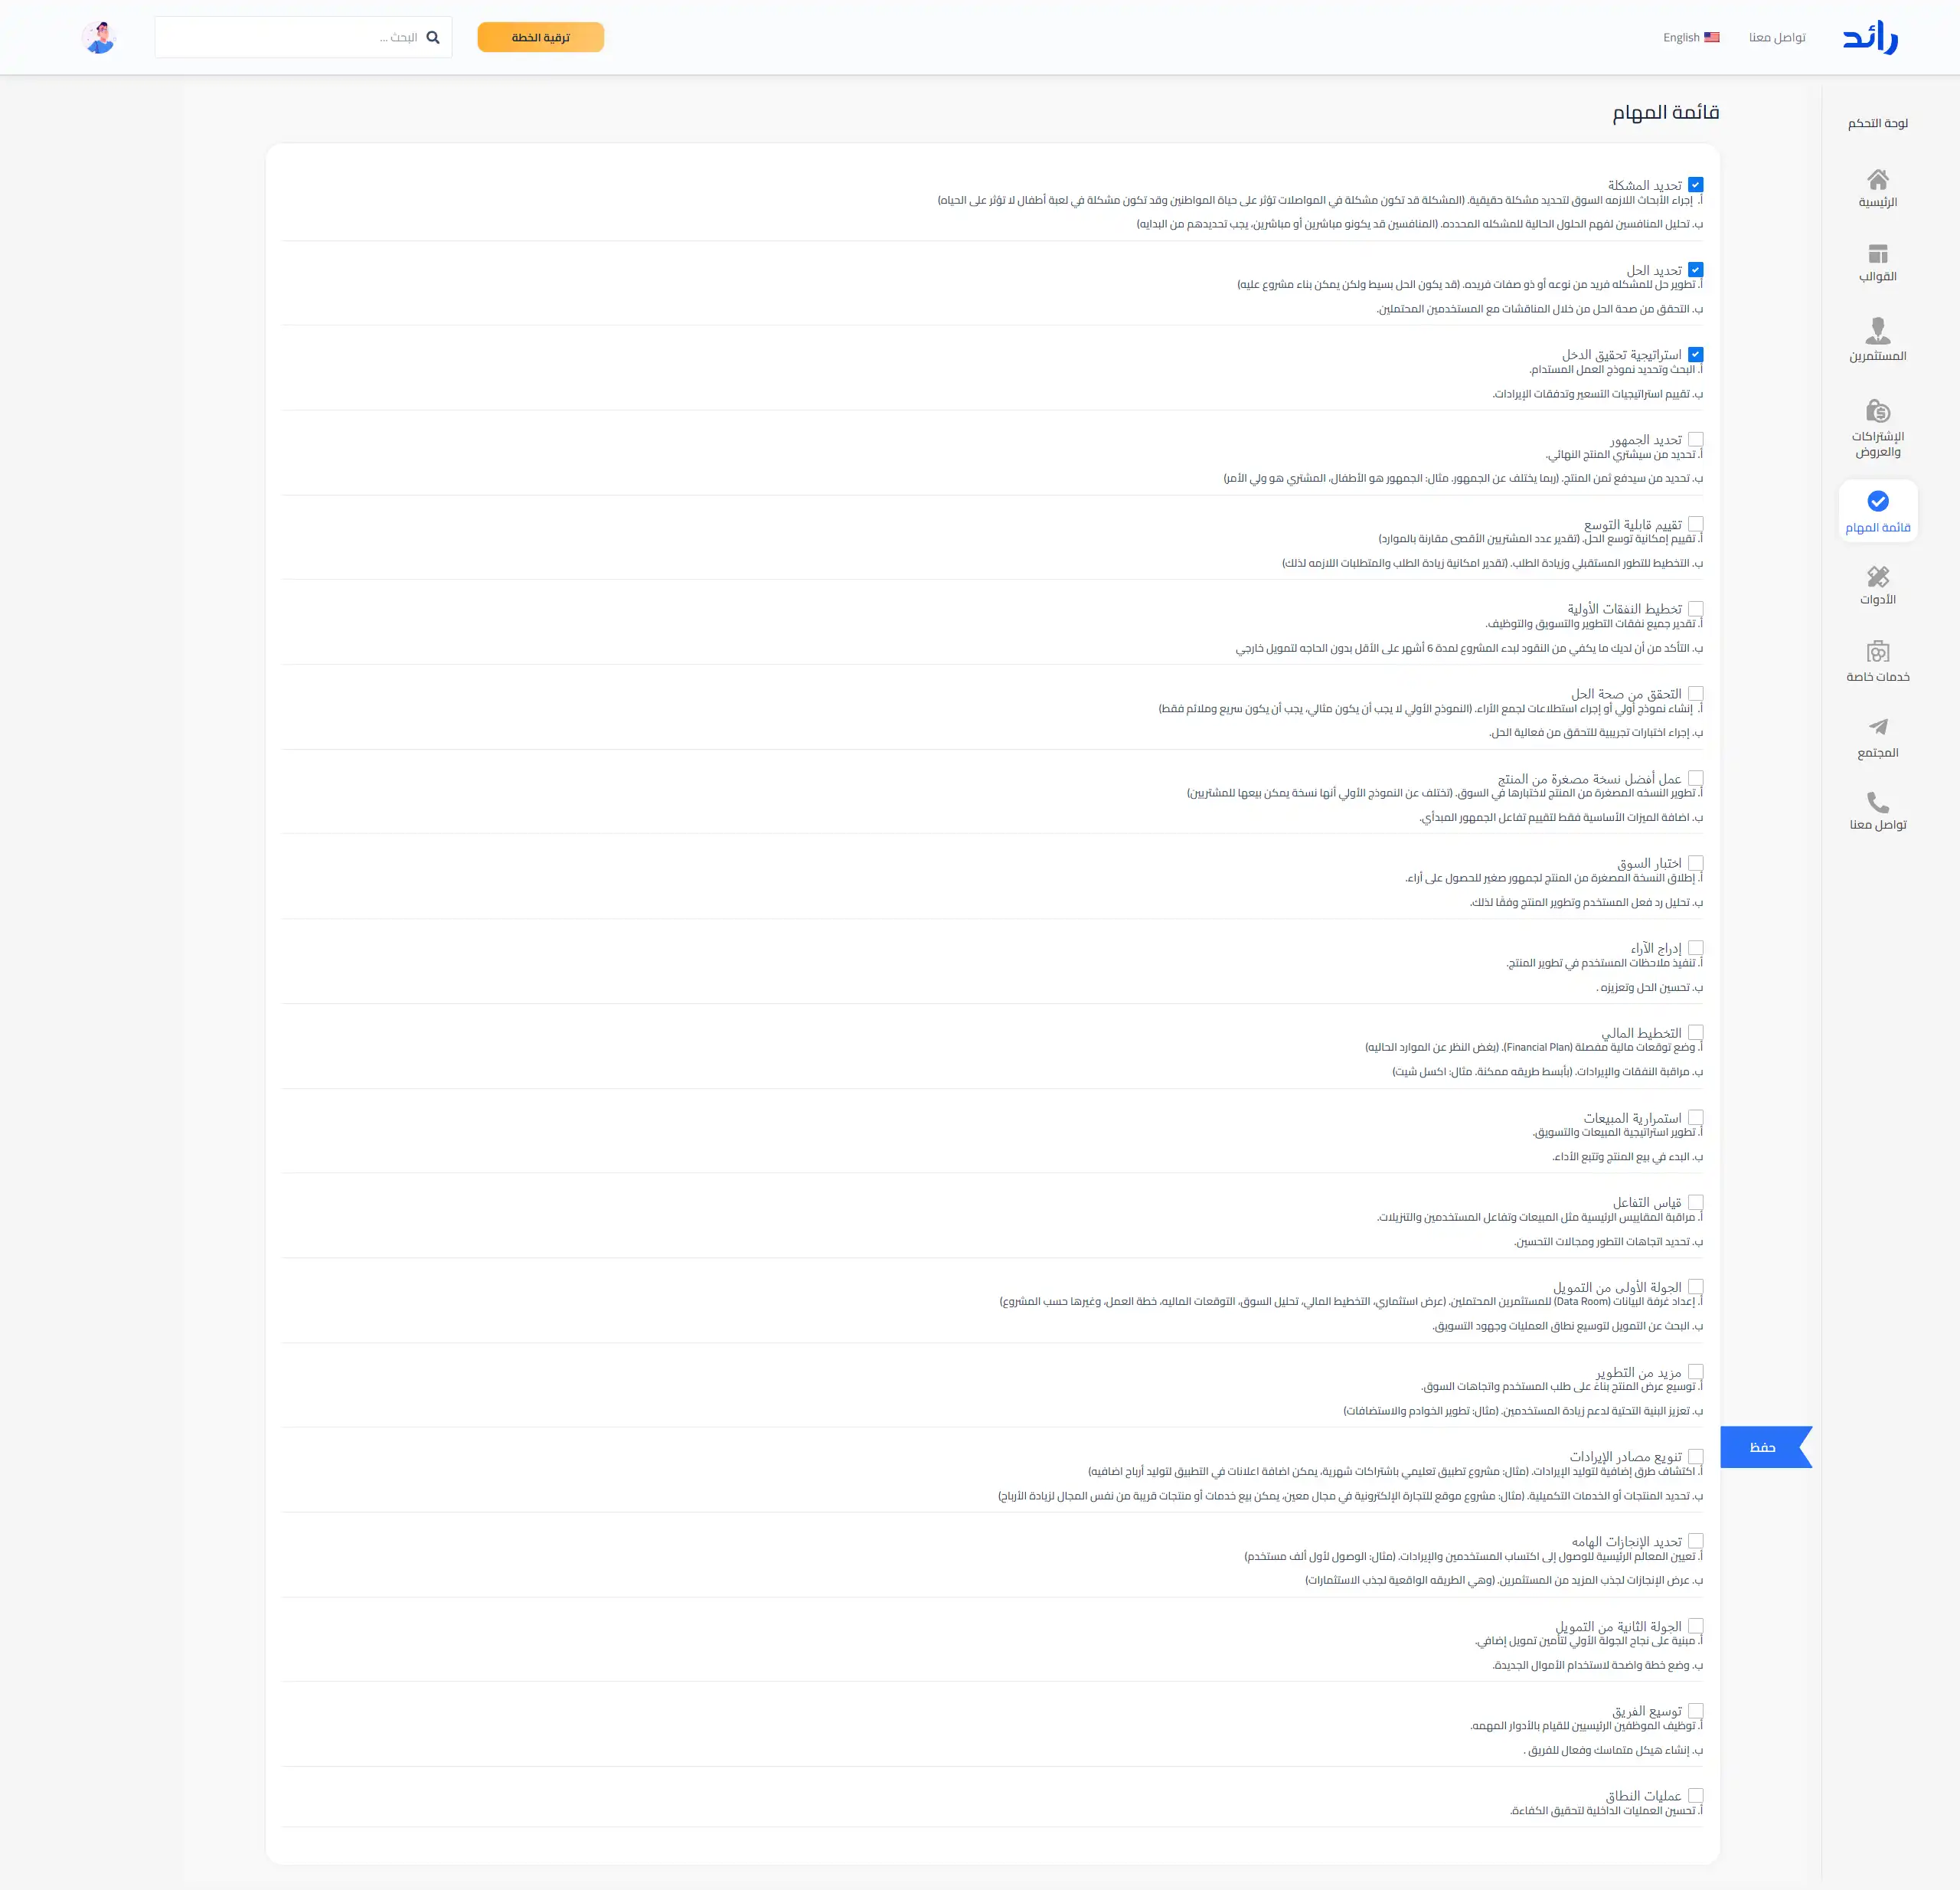1960x1890 pixels.
Task: Click the تواصل معنا top menu link
Action: point(1776,37)
